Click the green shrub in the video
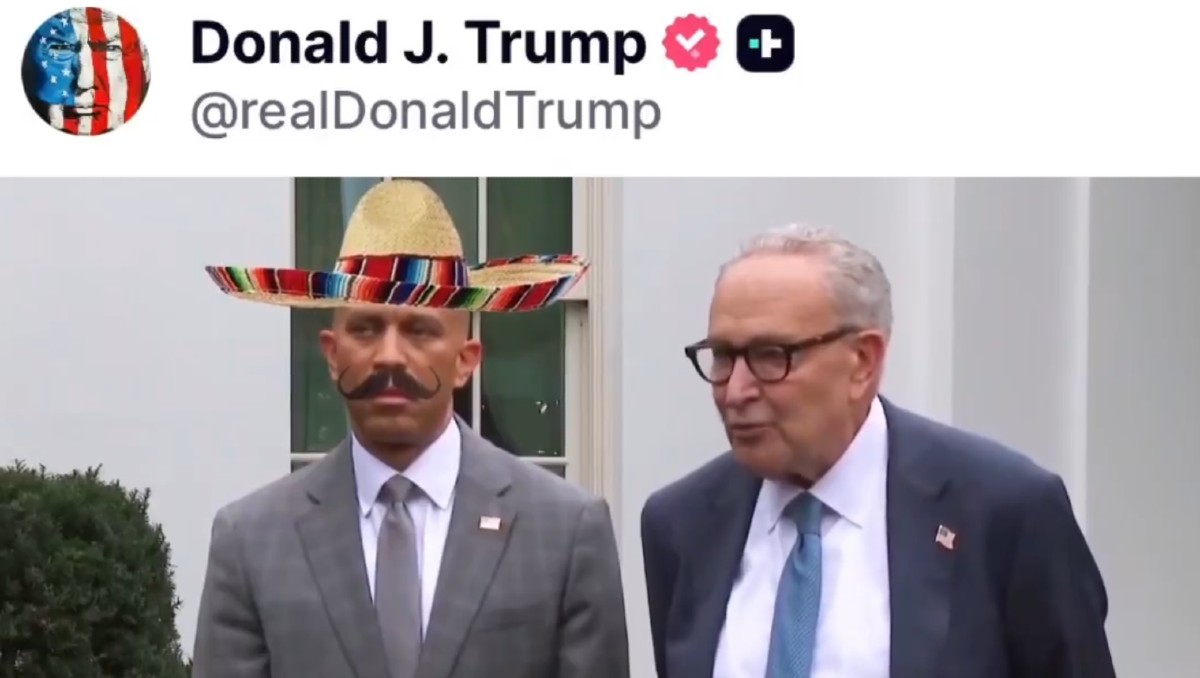This screenshot has width=1200, height=678. pyautogui.click(x=85, y=571)
